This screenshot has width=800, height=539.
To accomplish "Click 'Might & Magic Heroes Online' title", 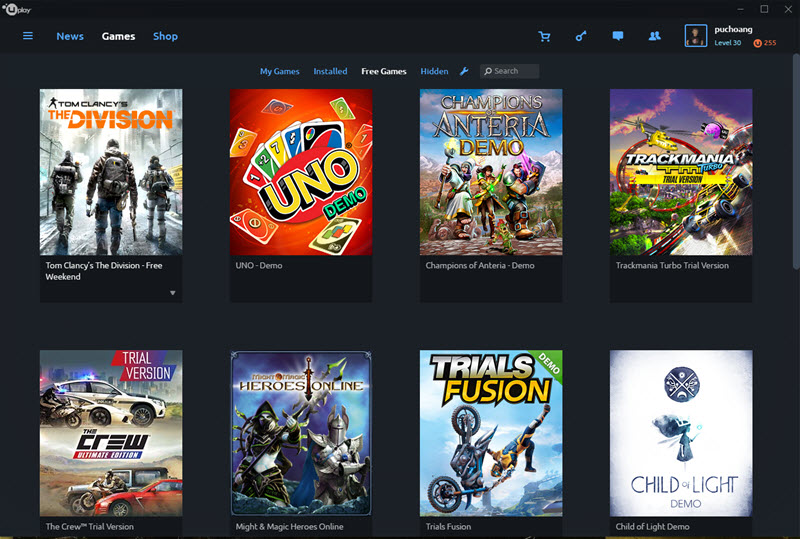I will point(289,526).
